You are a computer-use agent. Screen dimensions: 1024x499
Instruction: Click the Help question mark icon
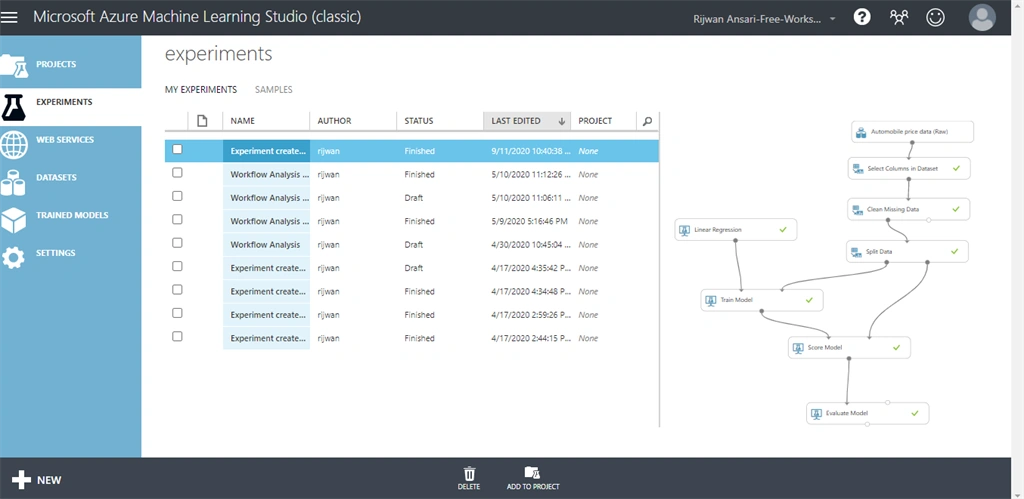(x=862, y=18)
